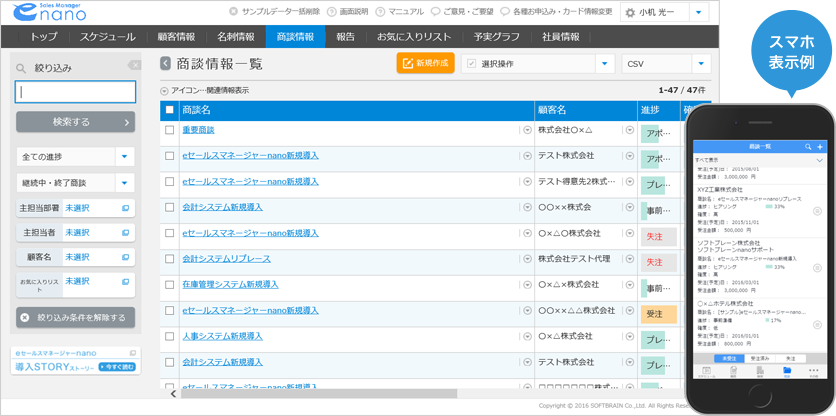Click the magnifier icon next to 絞り込み
The width and height of the screenshot is (836, 416).
click(x=21, y=68)
